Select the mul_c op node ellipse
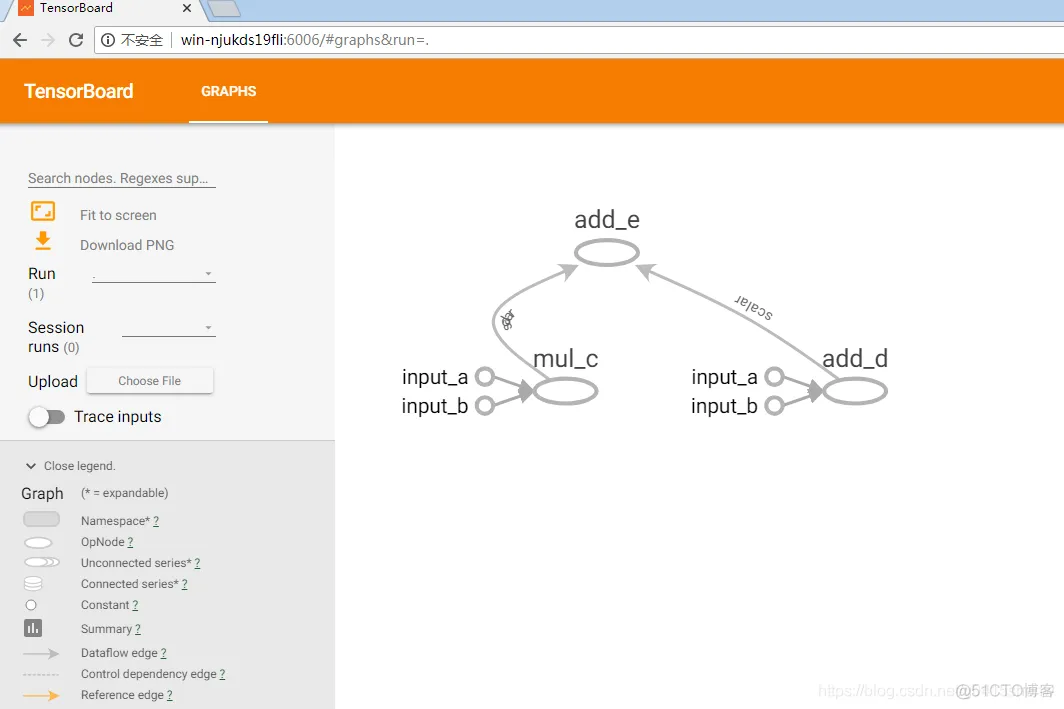This screenshot has width=1064, height=709. coord(565,391)
